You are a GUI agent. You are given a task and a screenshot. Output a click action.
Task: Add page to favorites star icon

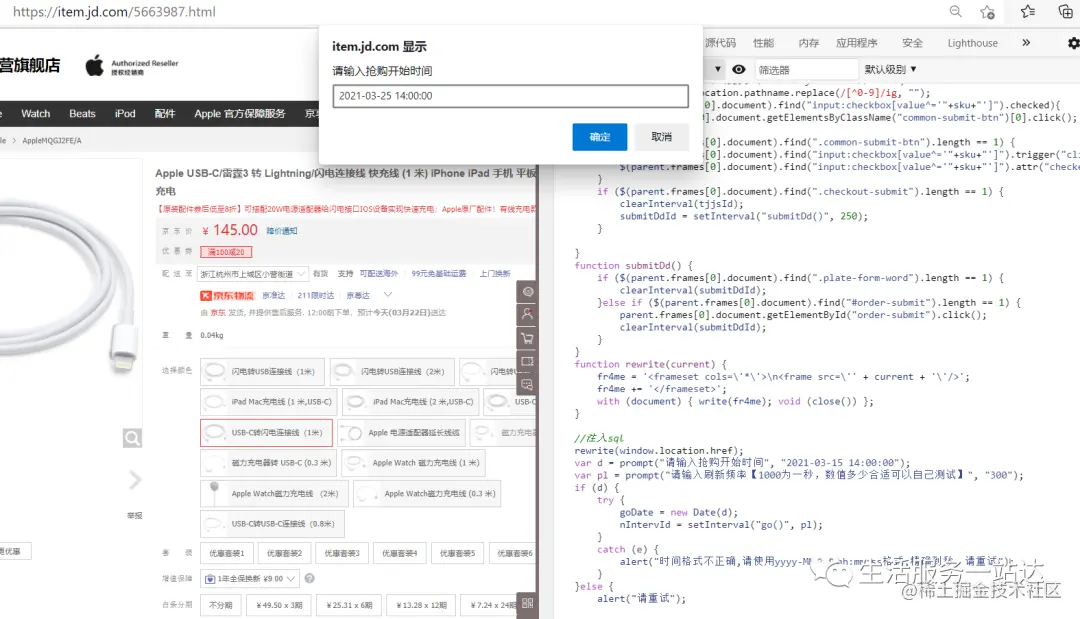(987, 12)
